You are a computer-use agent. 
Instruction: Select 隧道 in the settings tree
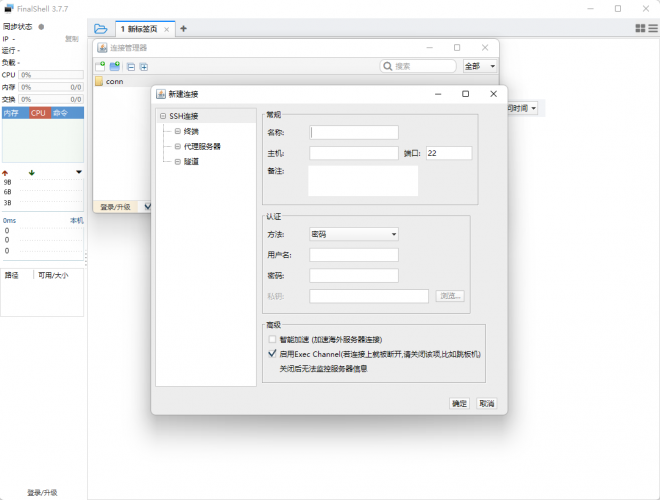(191, 162)
